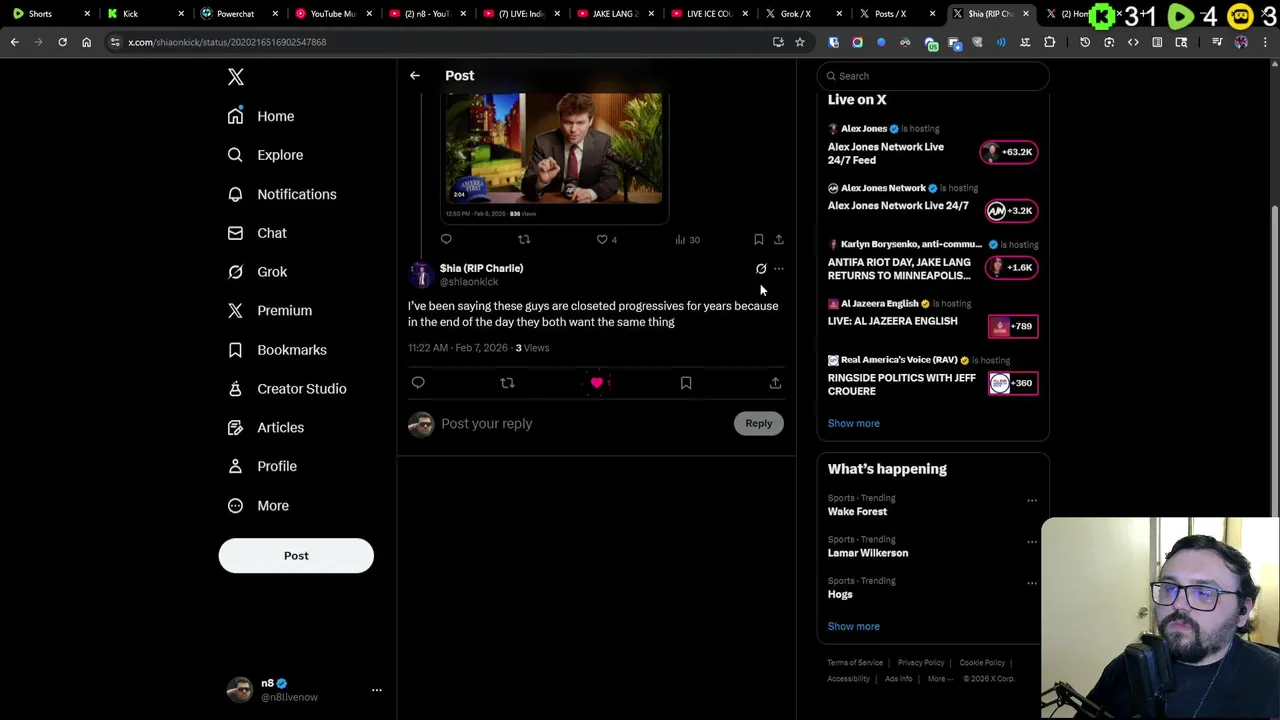
Task: Bookmark $hia's post
Action: (x=686, y=383)
